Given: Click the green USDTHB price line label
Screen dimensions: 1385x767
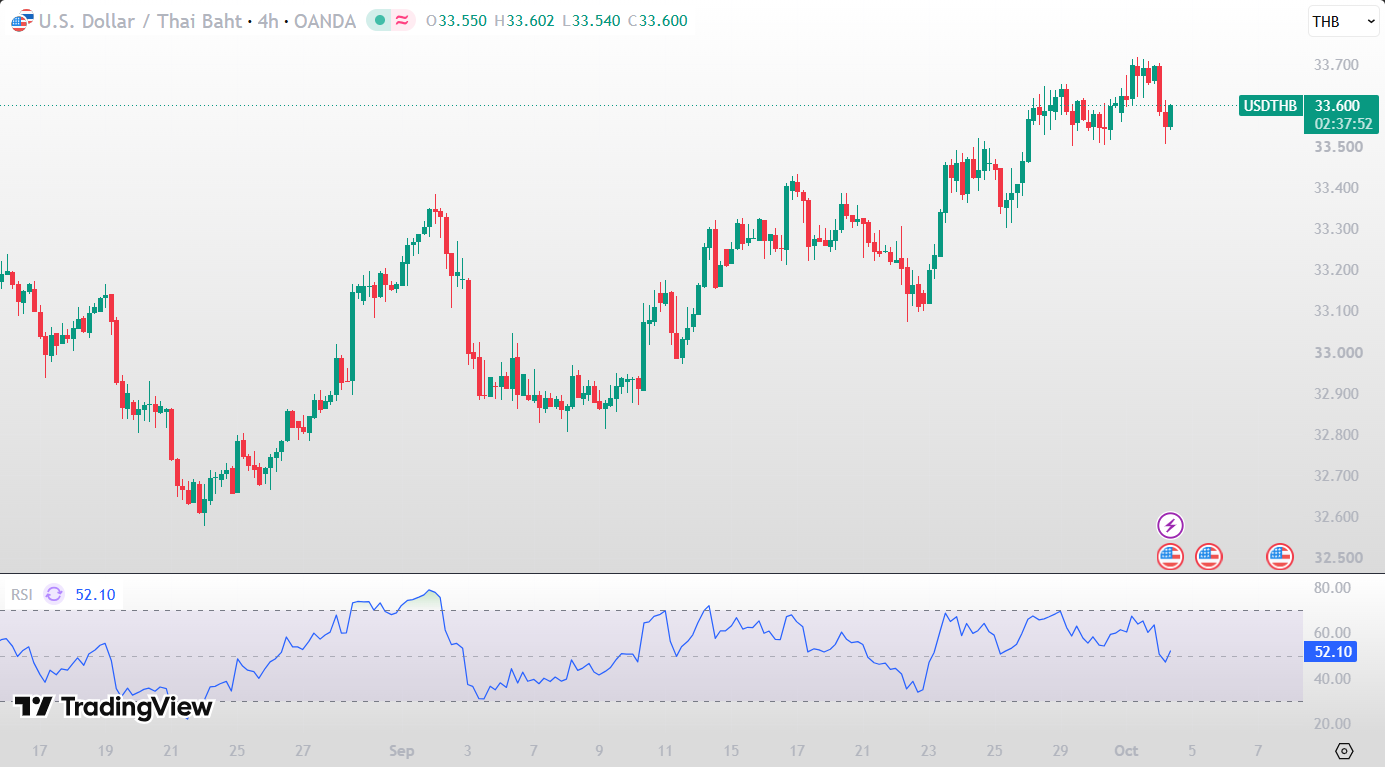Looking at the screenshot, I should [x=1270, y=105].
